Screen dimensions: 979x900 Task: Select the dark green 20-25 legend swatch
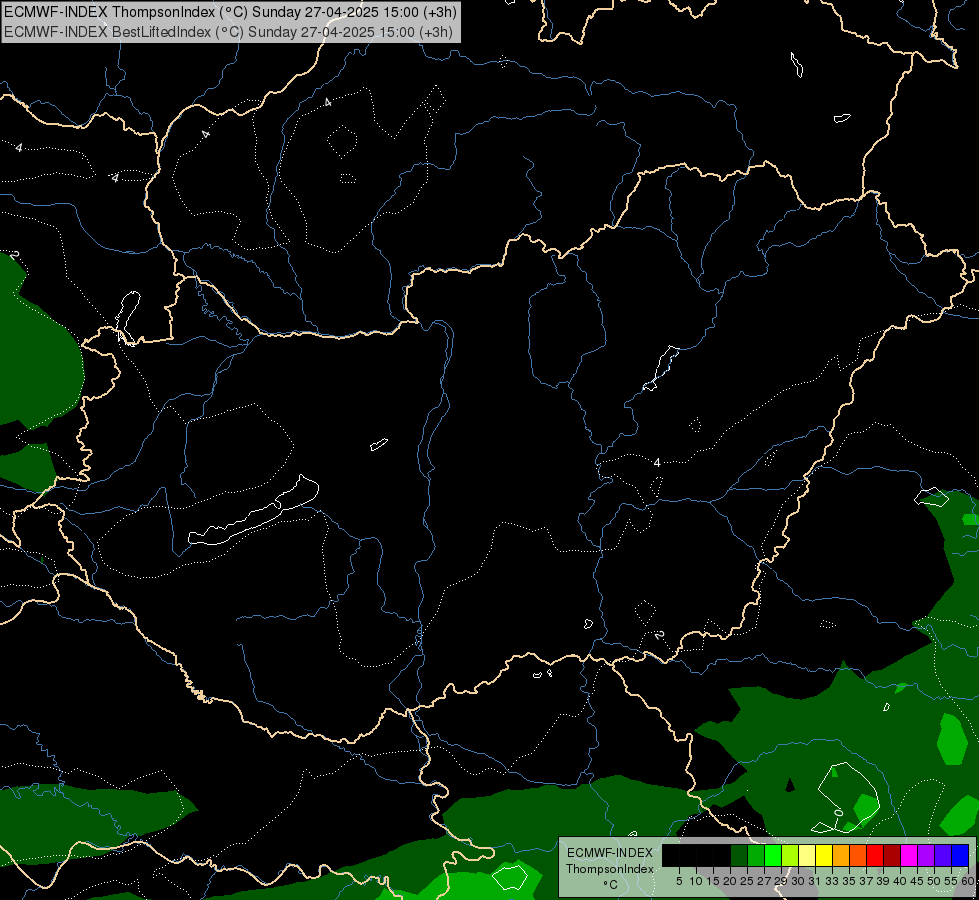point(739,855)
